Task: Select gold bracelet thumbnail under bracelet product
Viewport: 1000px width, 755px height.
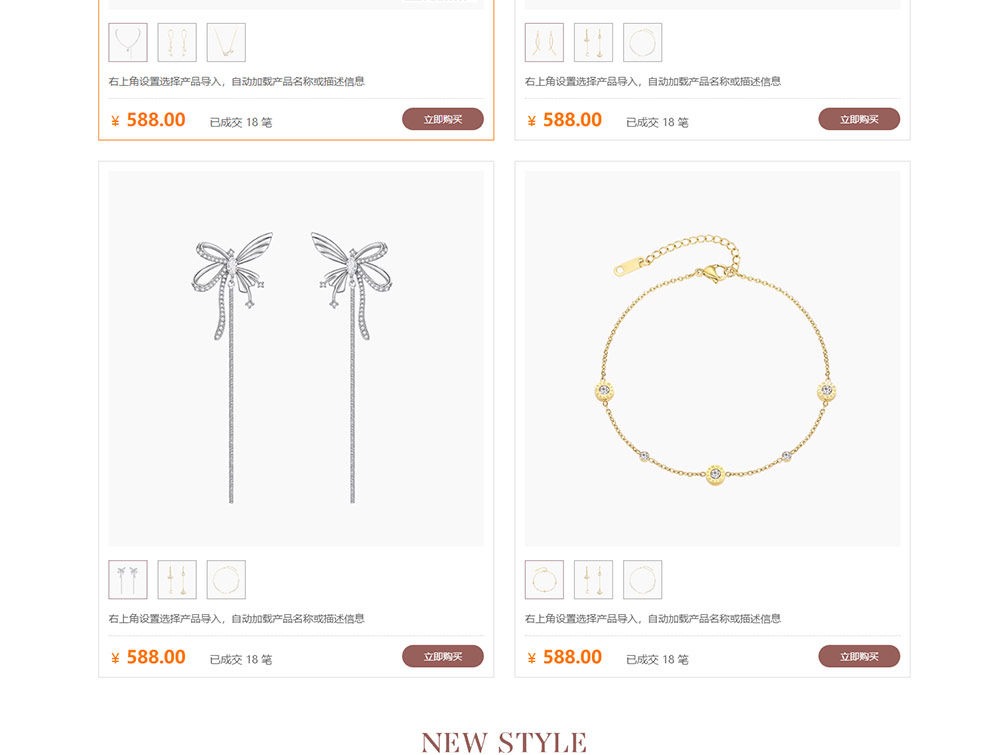Action: pos(545,580)
